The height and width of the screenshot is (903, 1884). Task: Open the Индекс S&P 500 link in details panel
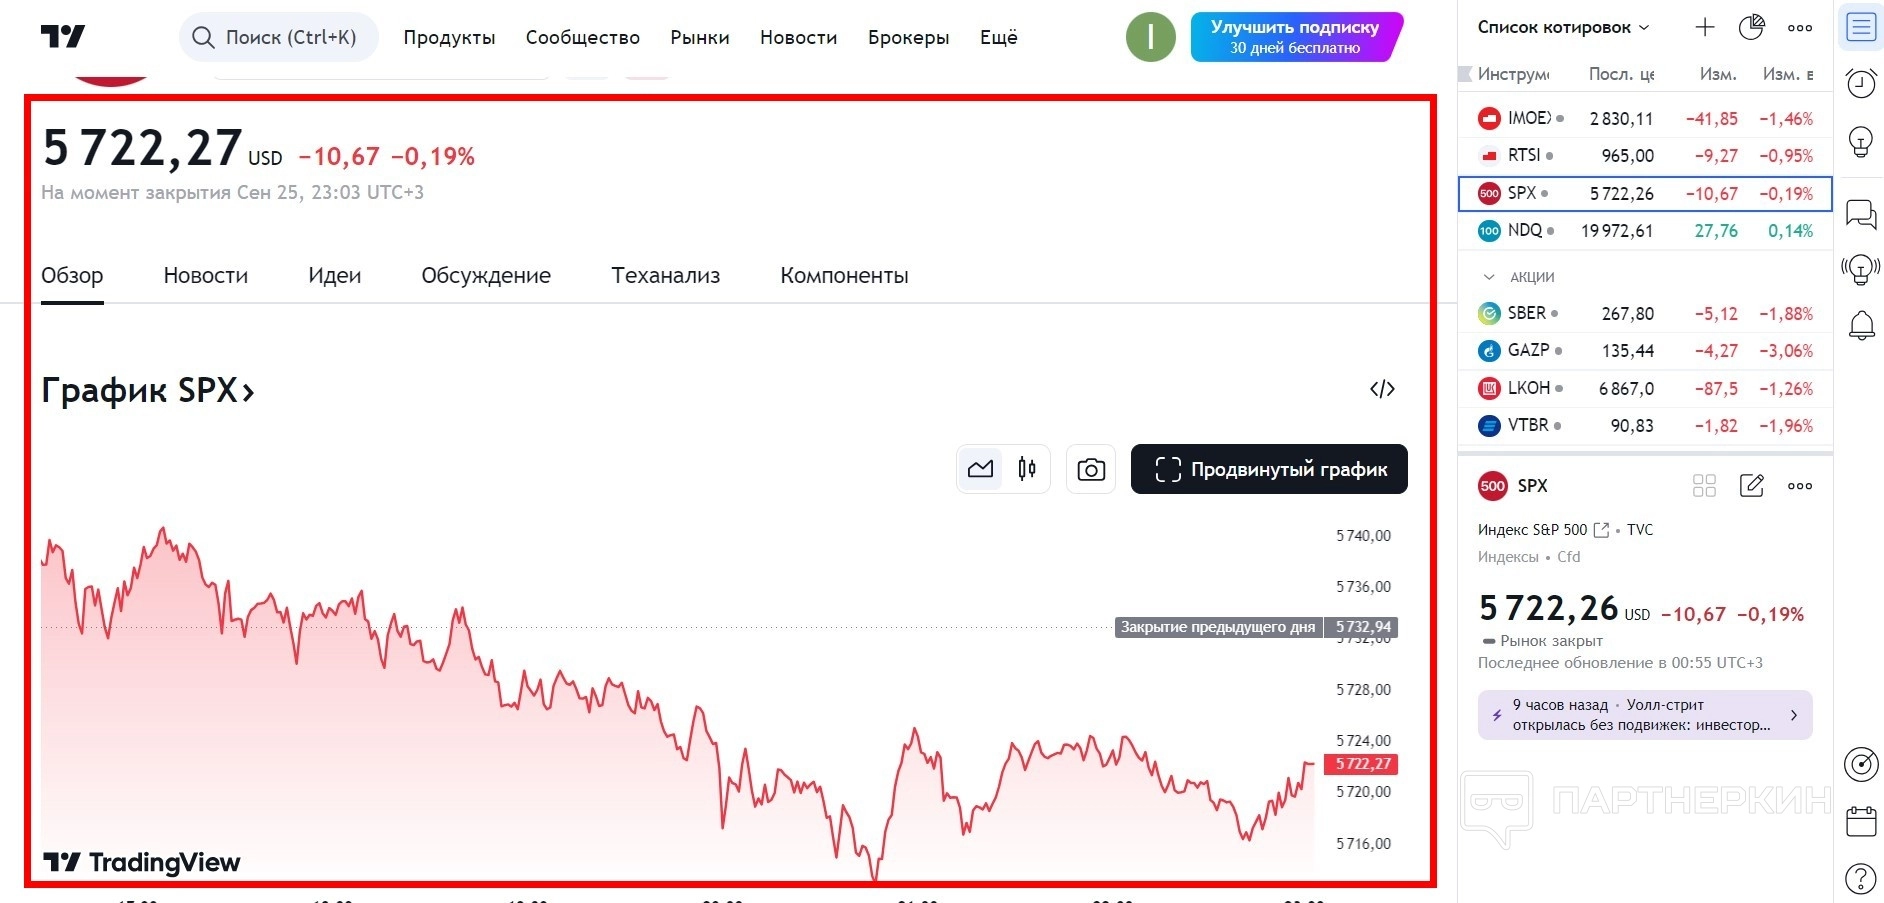pyautogui.click(x=1543, y=530)
